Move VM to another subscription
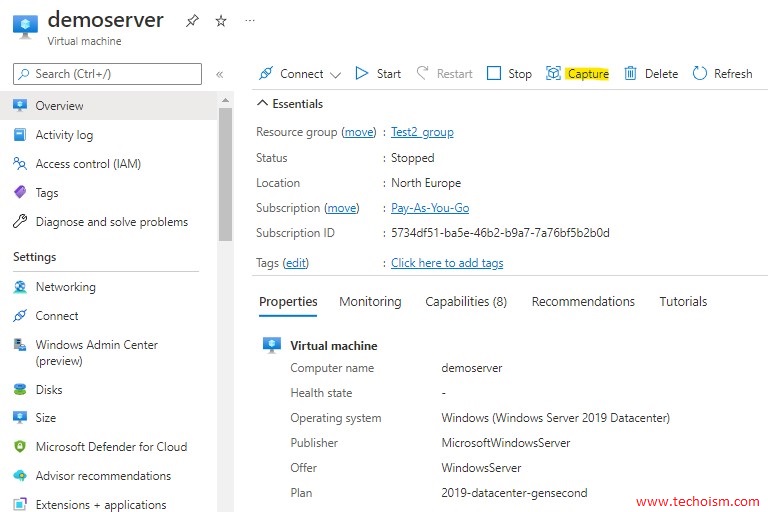 click(x=341, y=208)
